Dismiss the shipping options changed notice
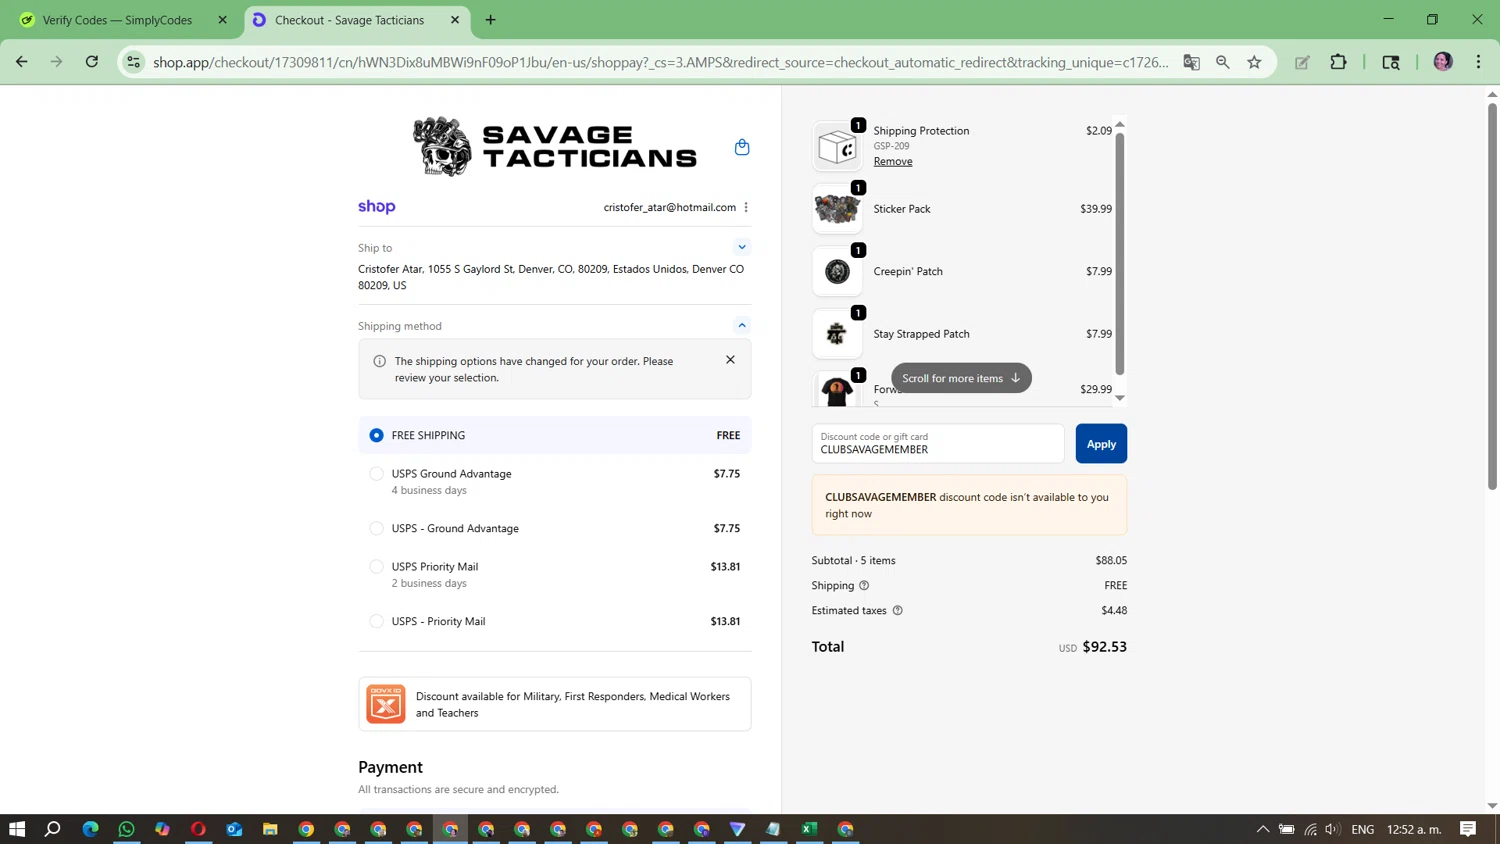 point(730,360)
